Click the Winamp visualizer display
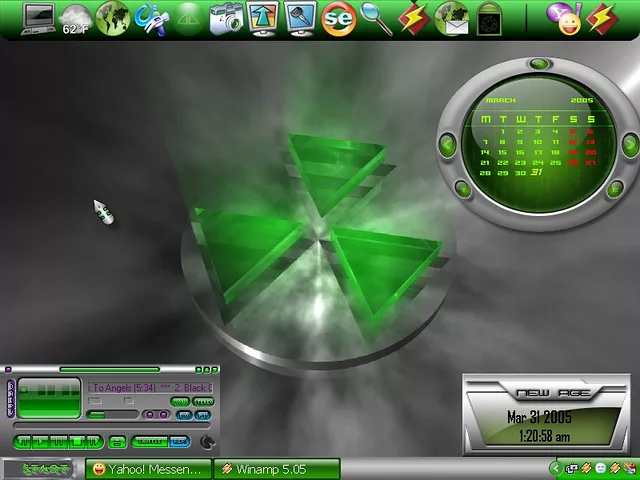Screen dimensions: 640x480 point(49,398)
